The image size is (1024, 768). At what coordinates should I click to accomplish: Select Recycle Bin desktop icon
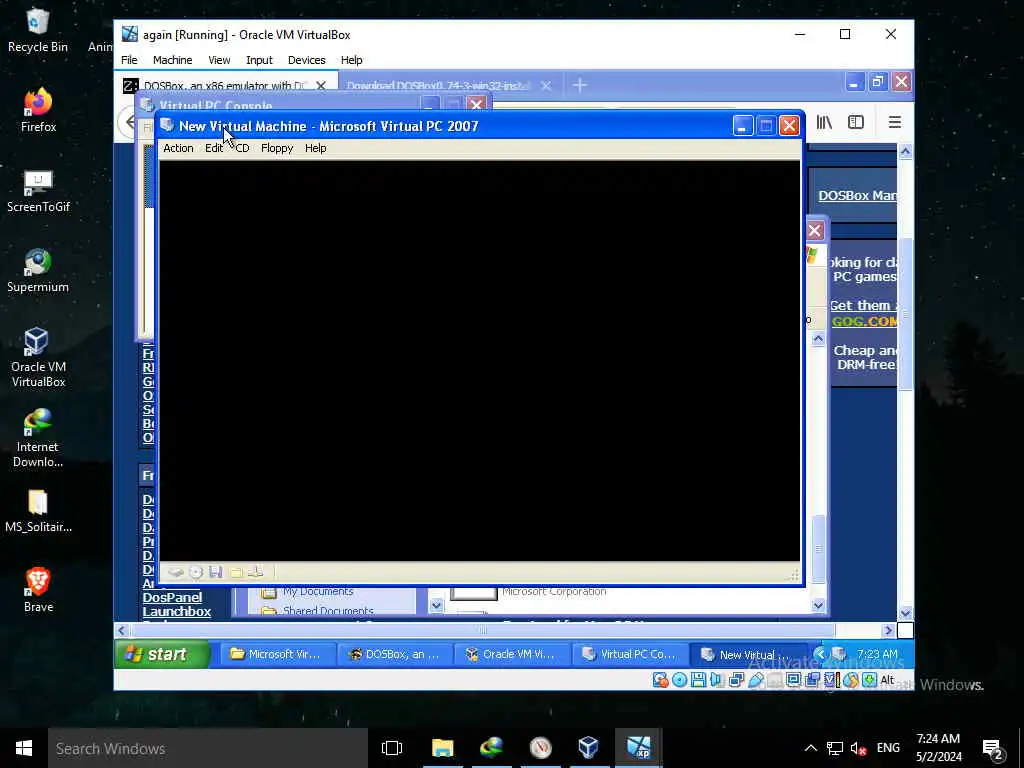[x=38, y=30]
